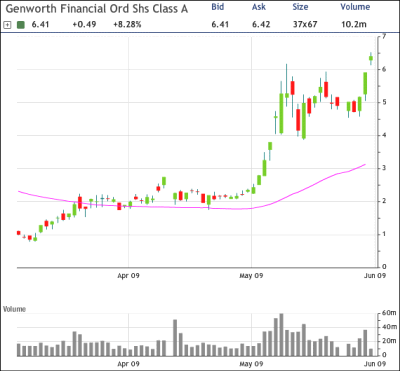Image resolution: width=400 pixels, height=371 pixels.
Task: Click the Jun 09 label on price chart axis
Action: (x=375, y=276)
